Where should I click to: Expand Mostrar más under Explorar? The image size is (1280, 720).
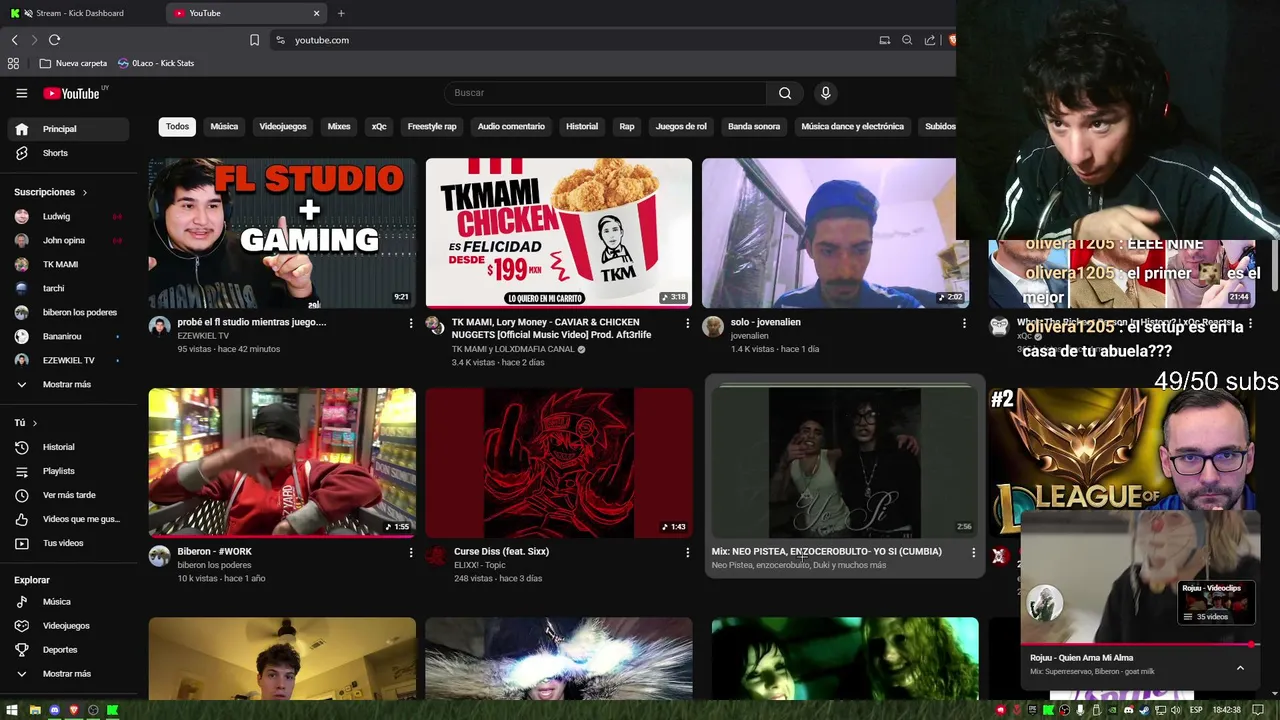coord(68,674)
